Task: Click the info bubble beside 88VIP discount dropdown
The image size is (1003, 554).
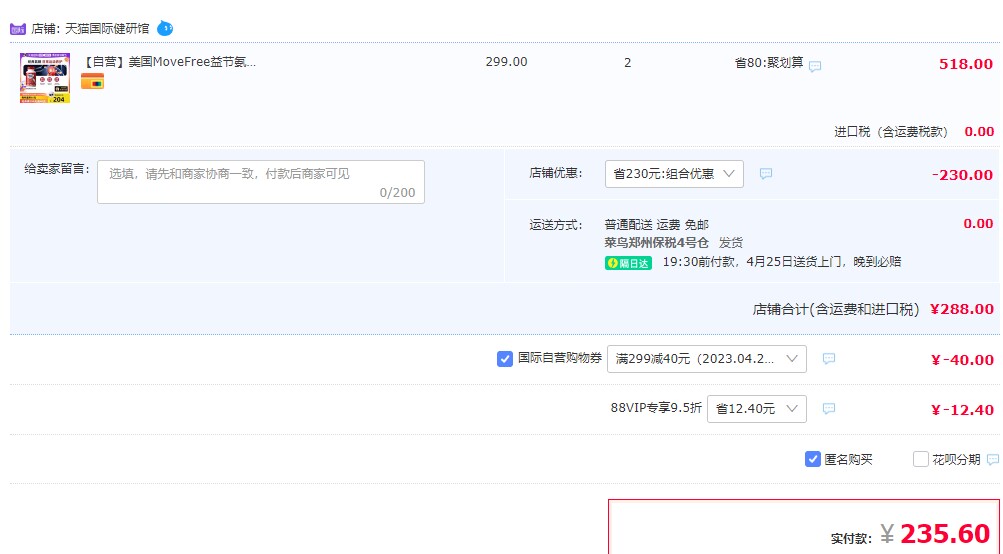Action: pos(829,408)
